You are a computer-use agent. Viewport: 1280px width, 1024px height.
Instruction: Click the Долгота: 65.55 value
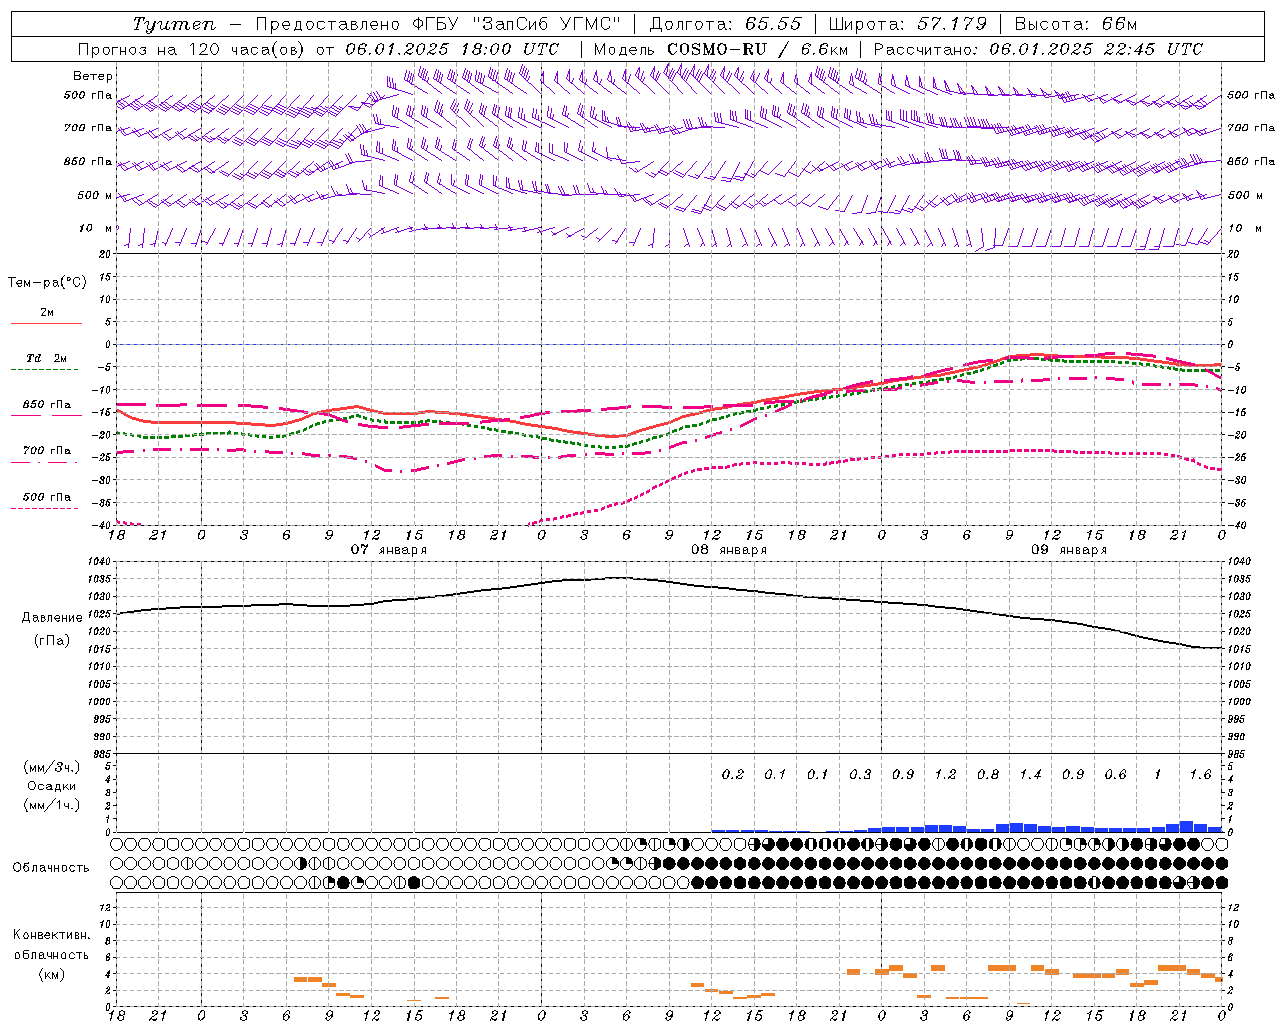tap(725, 24)
